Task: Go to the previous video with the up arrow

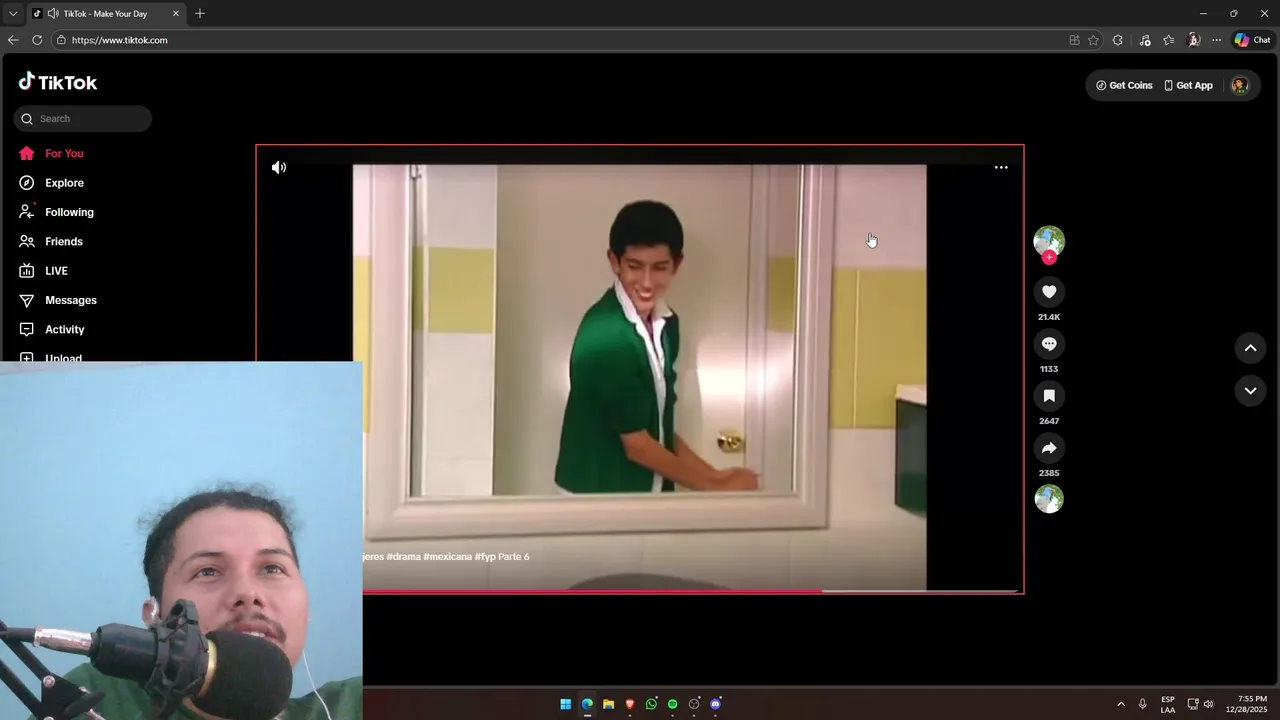Action: click(1250, 348)
